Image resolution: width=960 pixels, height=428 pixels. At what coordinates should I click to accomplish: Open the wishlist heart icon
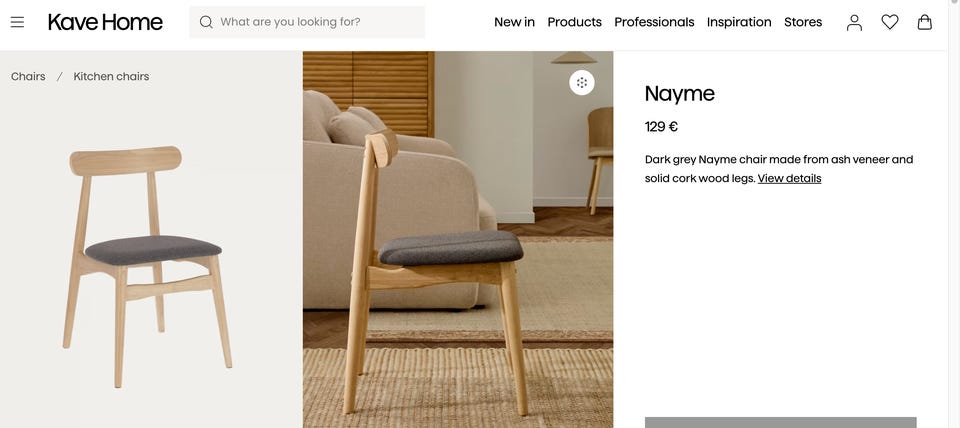coord(890,22)
